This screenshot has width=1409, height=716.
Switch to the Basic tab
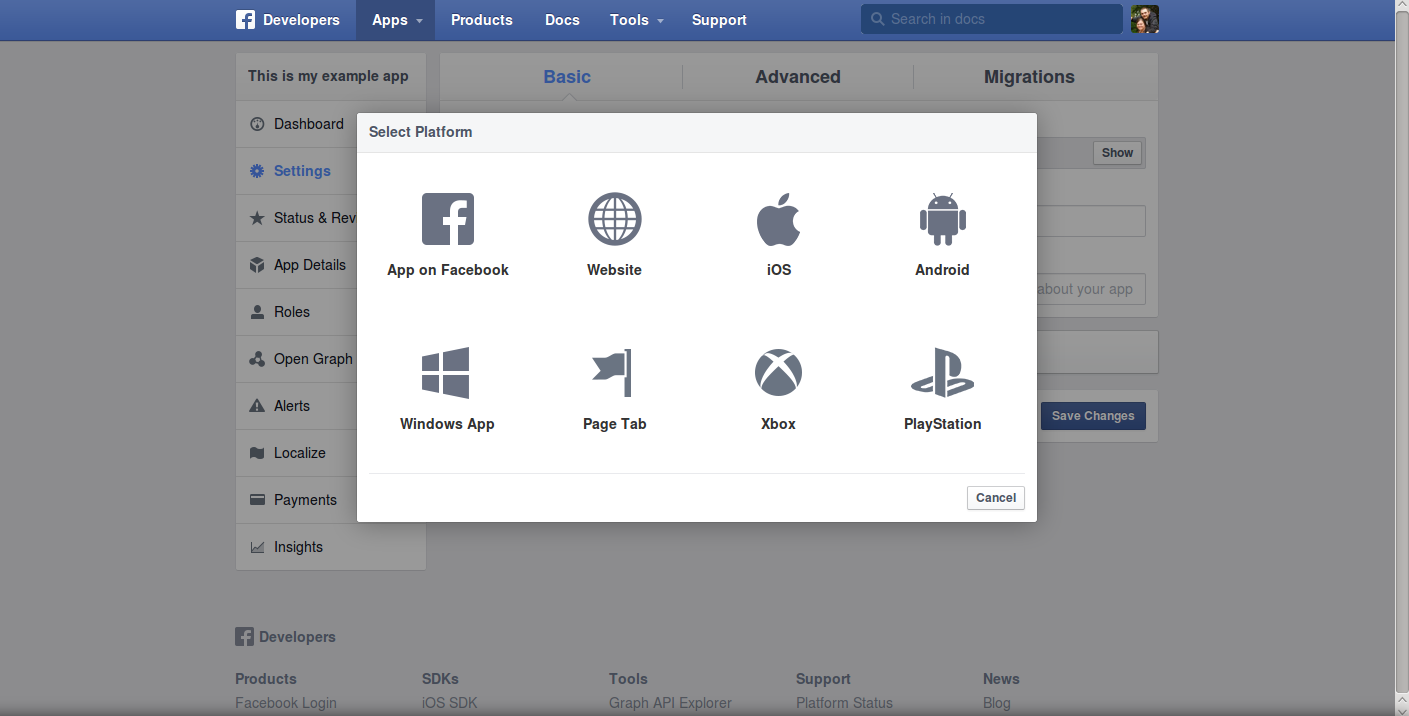click(567, 77)
